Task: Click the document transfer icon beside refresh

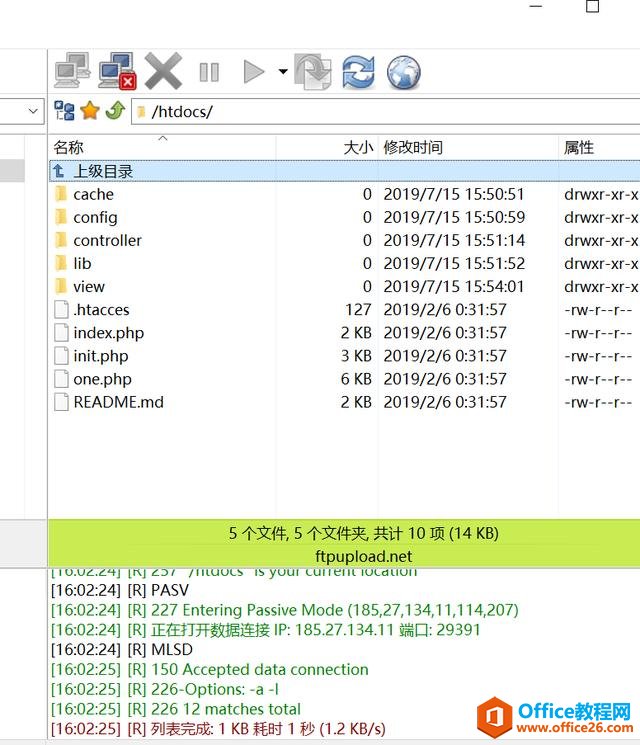Action: coord(313,72)
